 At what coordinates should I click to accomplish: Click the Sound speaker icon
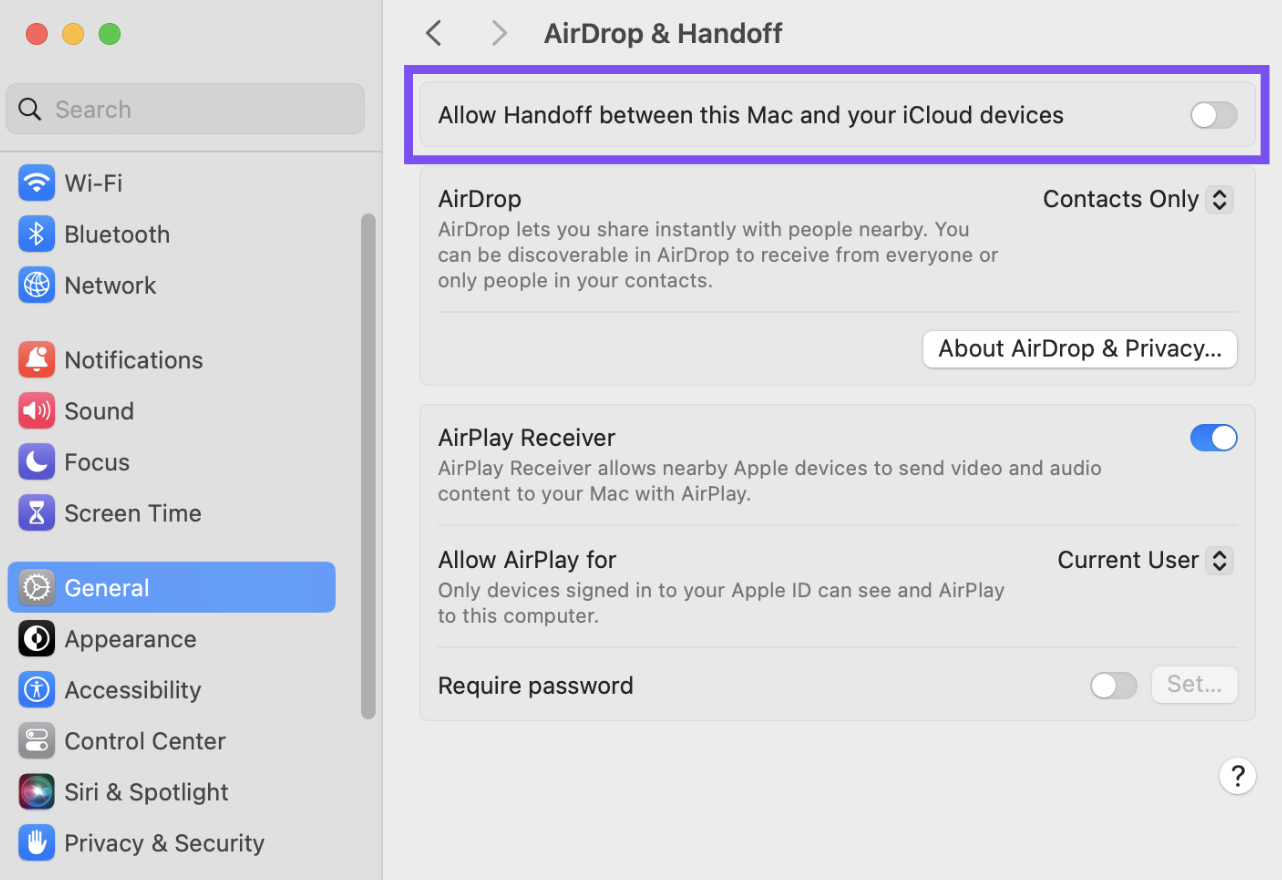[x=37, y=411]
